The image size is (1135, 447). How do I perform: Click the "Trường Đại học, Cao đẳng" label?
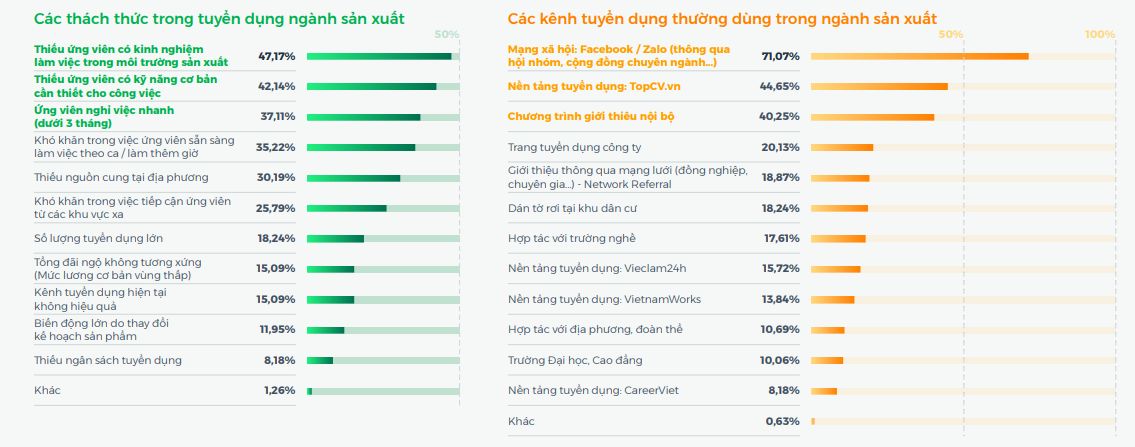pos(575,360)
